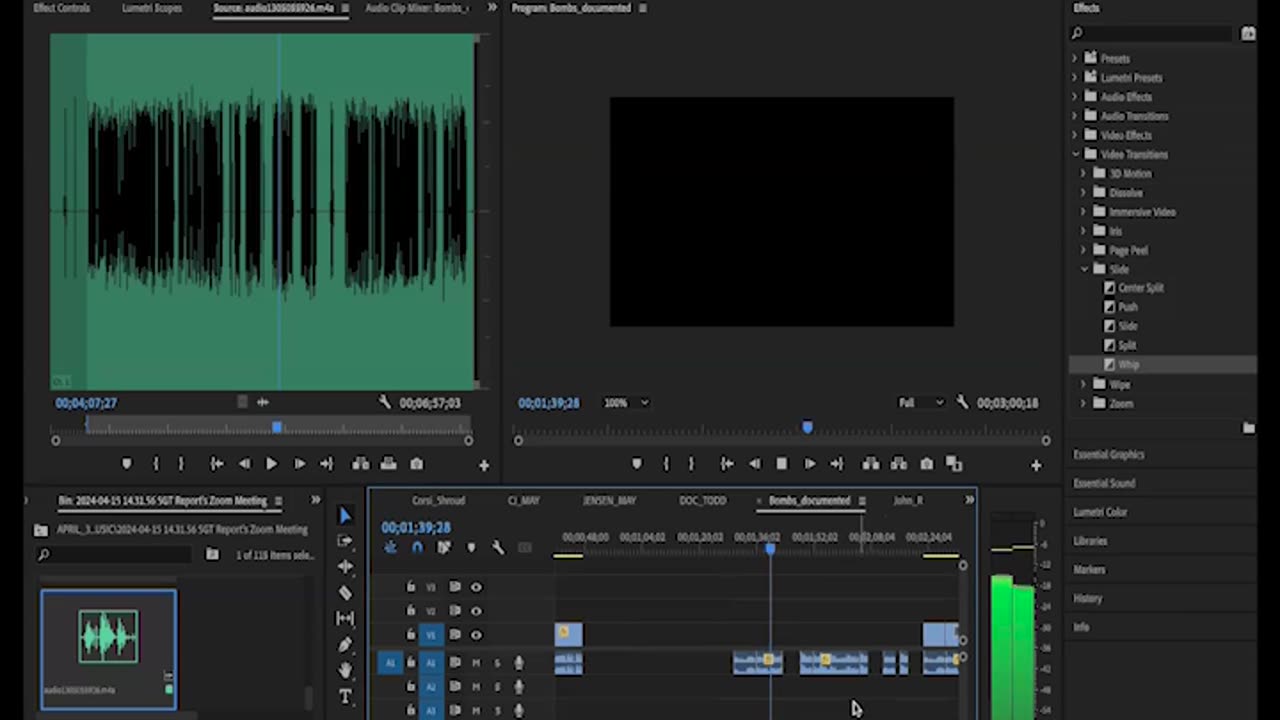1280x720 pixels.
Task: Go to Out point in Source monitor
Action: point(326,464)
